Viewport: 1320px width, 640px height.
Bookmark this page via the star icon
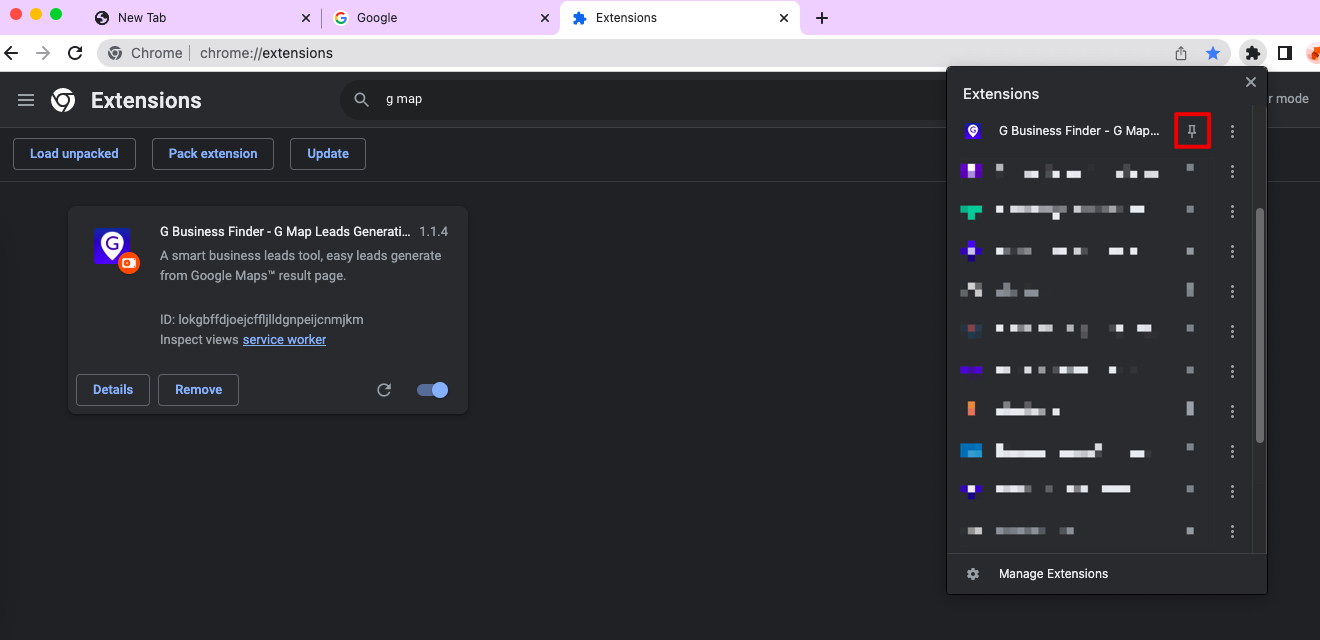coord(1214,52)
